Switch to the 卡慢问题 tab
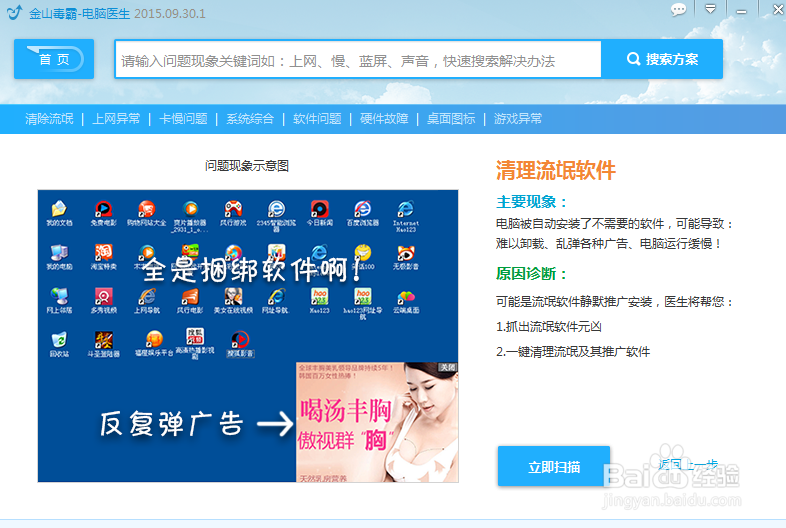The image size is (786, 528). [183, 119]
